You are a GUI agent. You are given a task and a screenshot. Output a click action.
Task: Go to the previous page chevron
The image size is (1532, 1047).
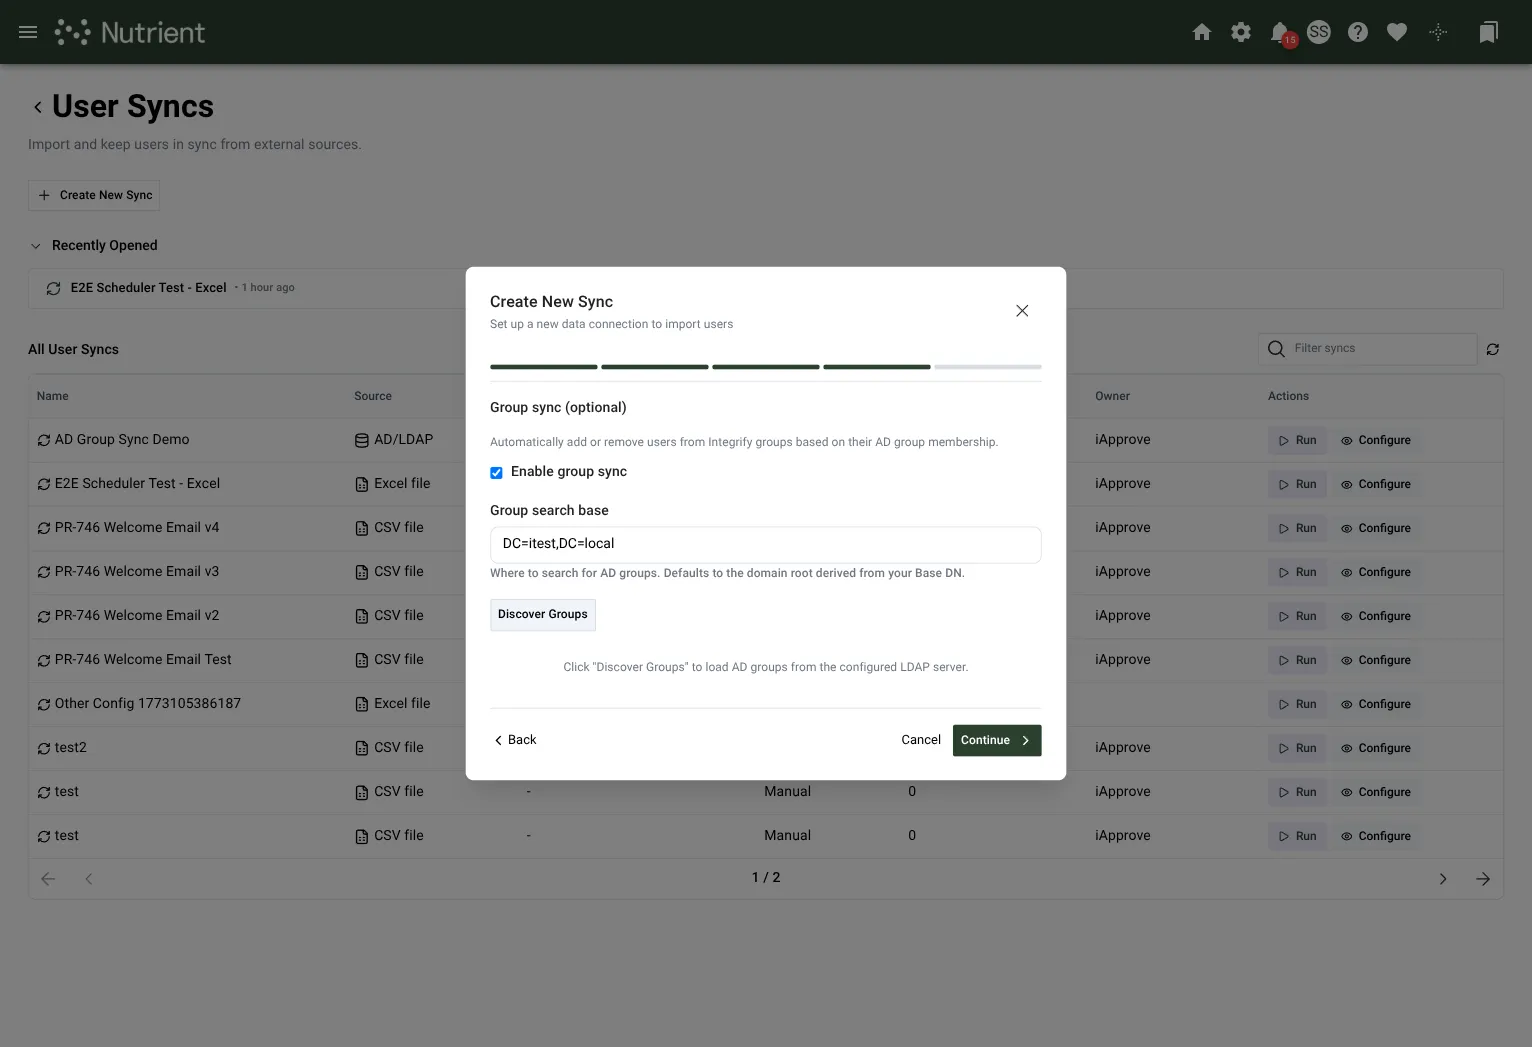tap(89, 879)
